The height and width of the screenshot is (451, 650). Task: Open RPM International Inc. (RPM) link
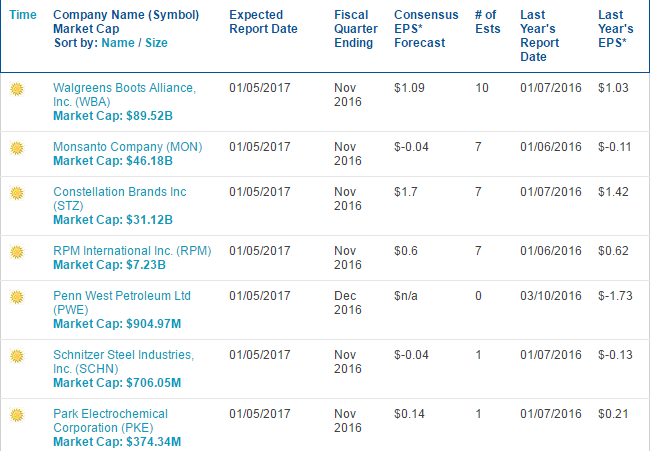pyautogui.click(x=132, y=251)
